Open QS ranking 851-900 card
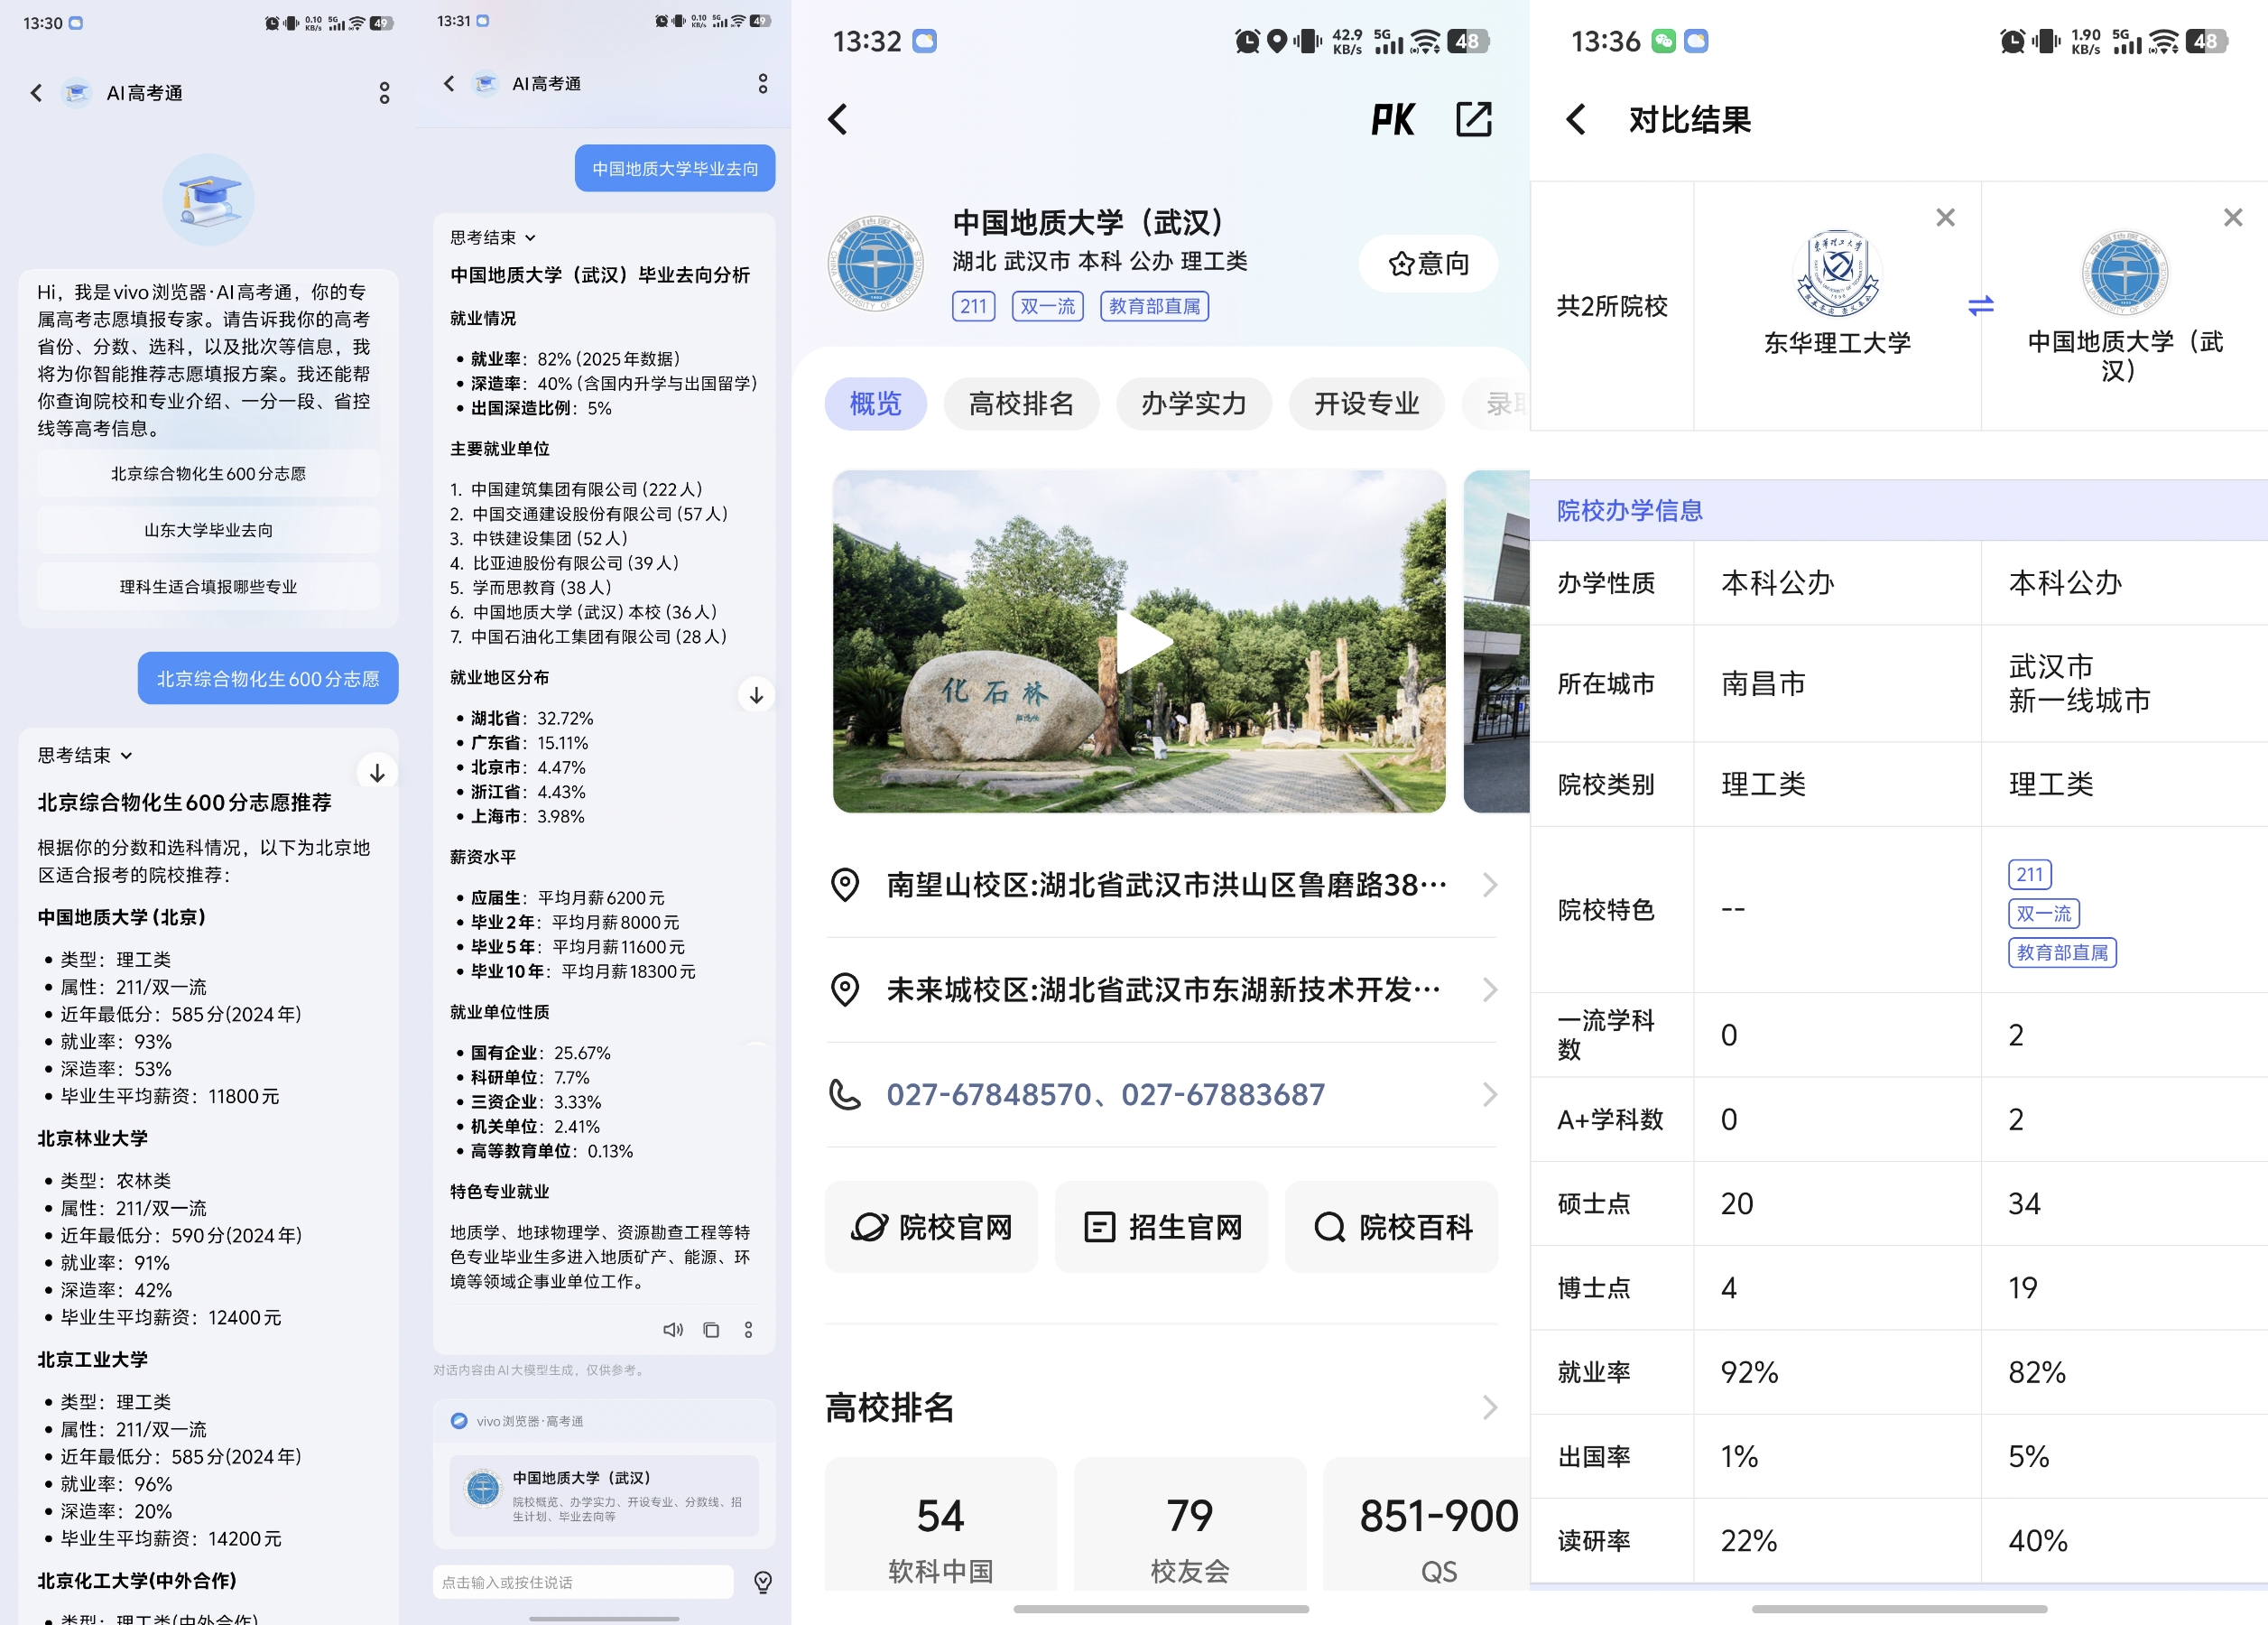 click(x=1427, y=1525)
